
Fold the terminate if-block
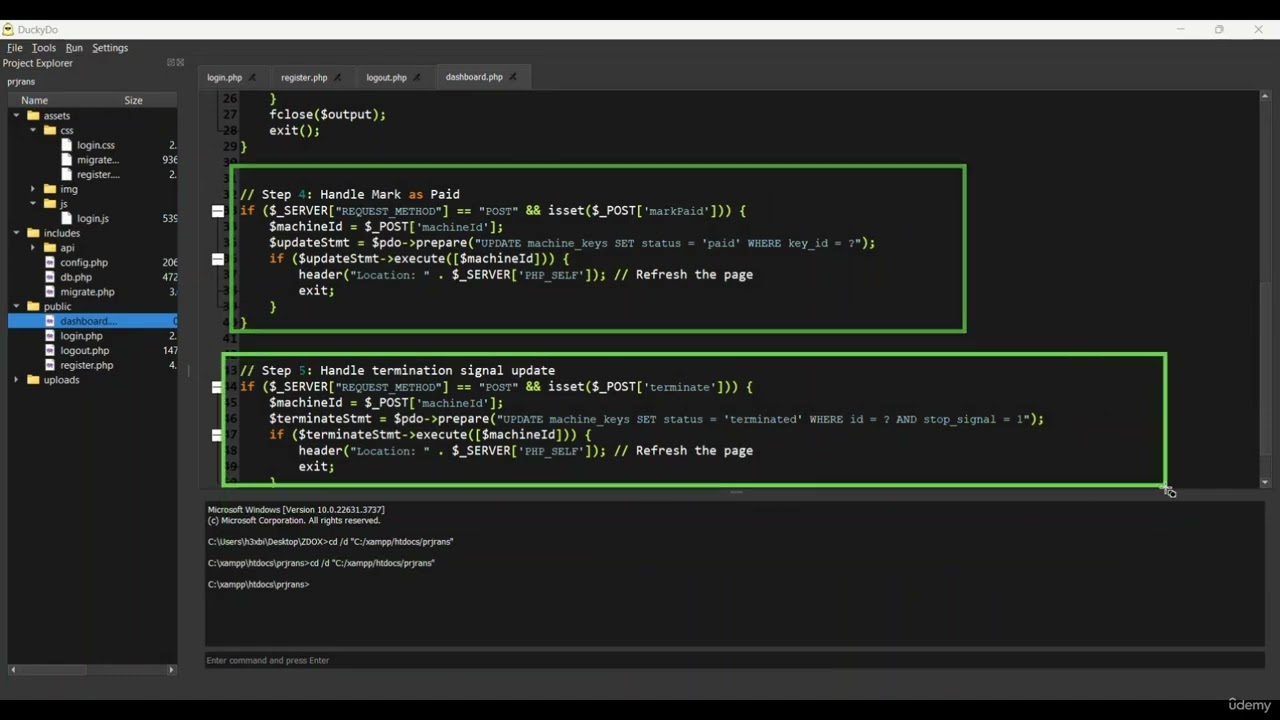tap(218, 387)
